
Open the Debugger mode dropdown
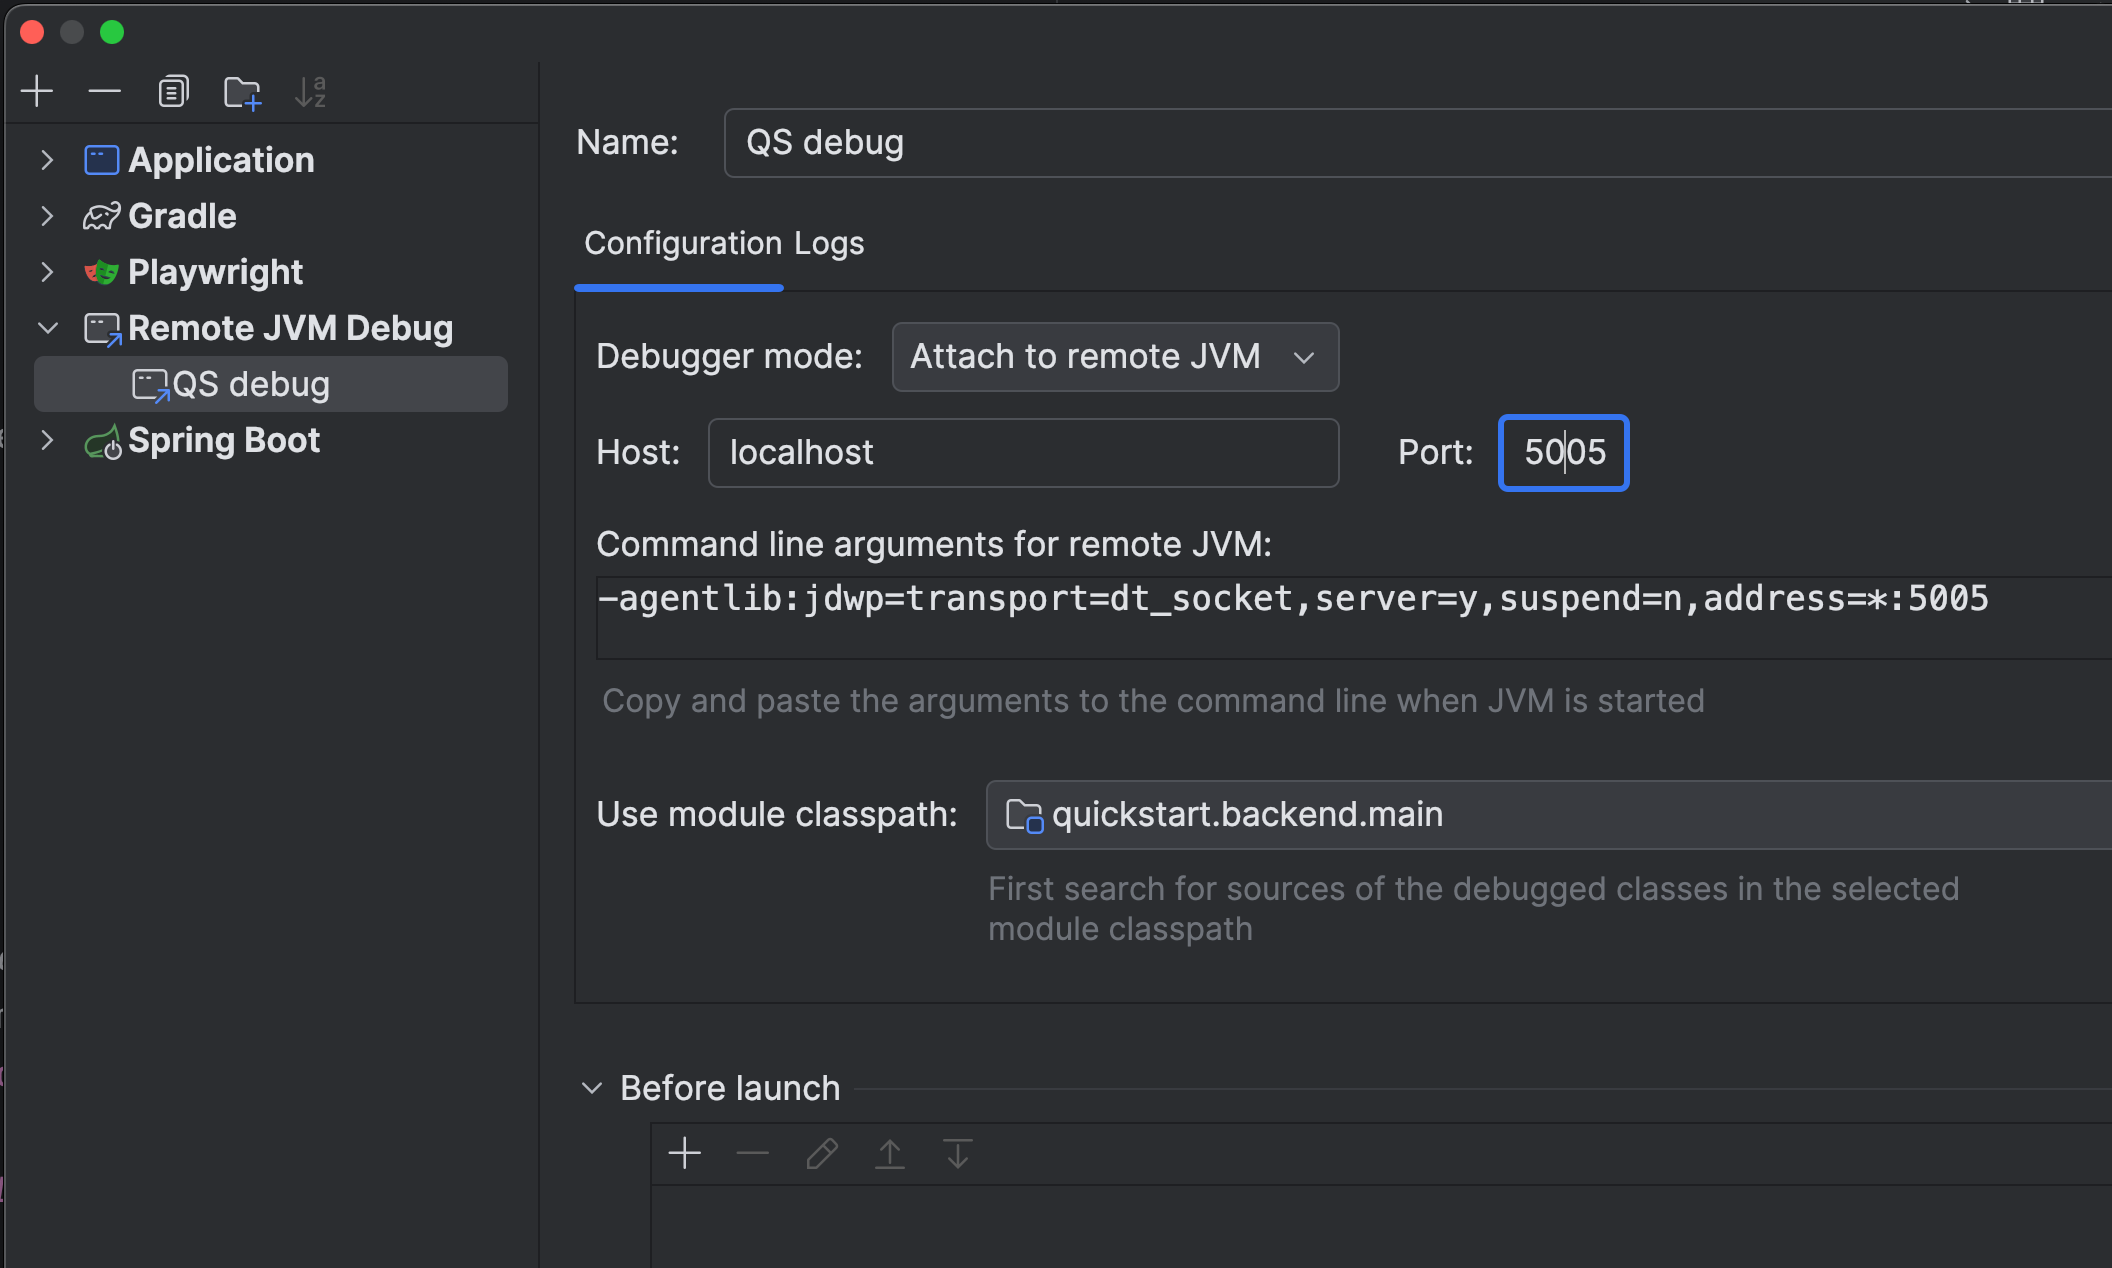(x=1114, y=357)
